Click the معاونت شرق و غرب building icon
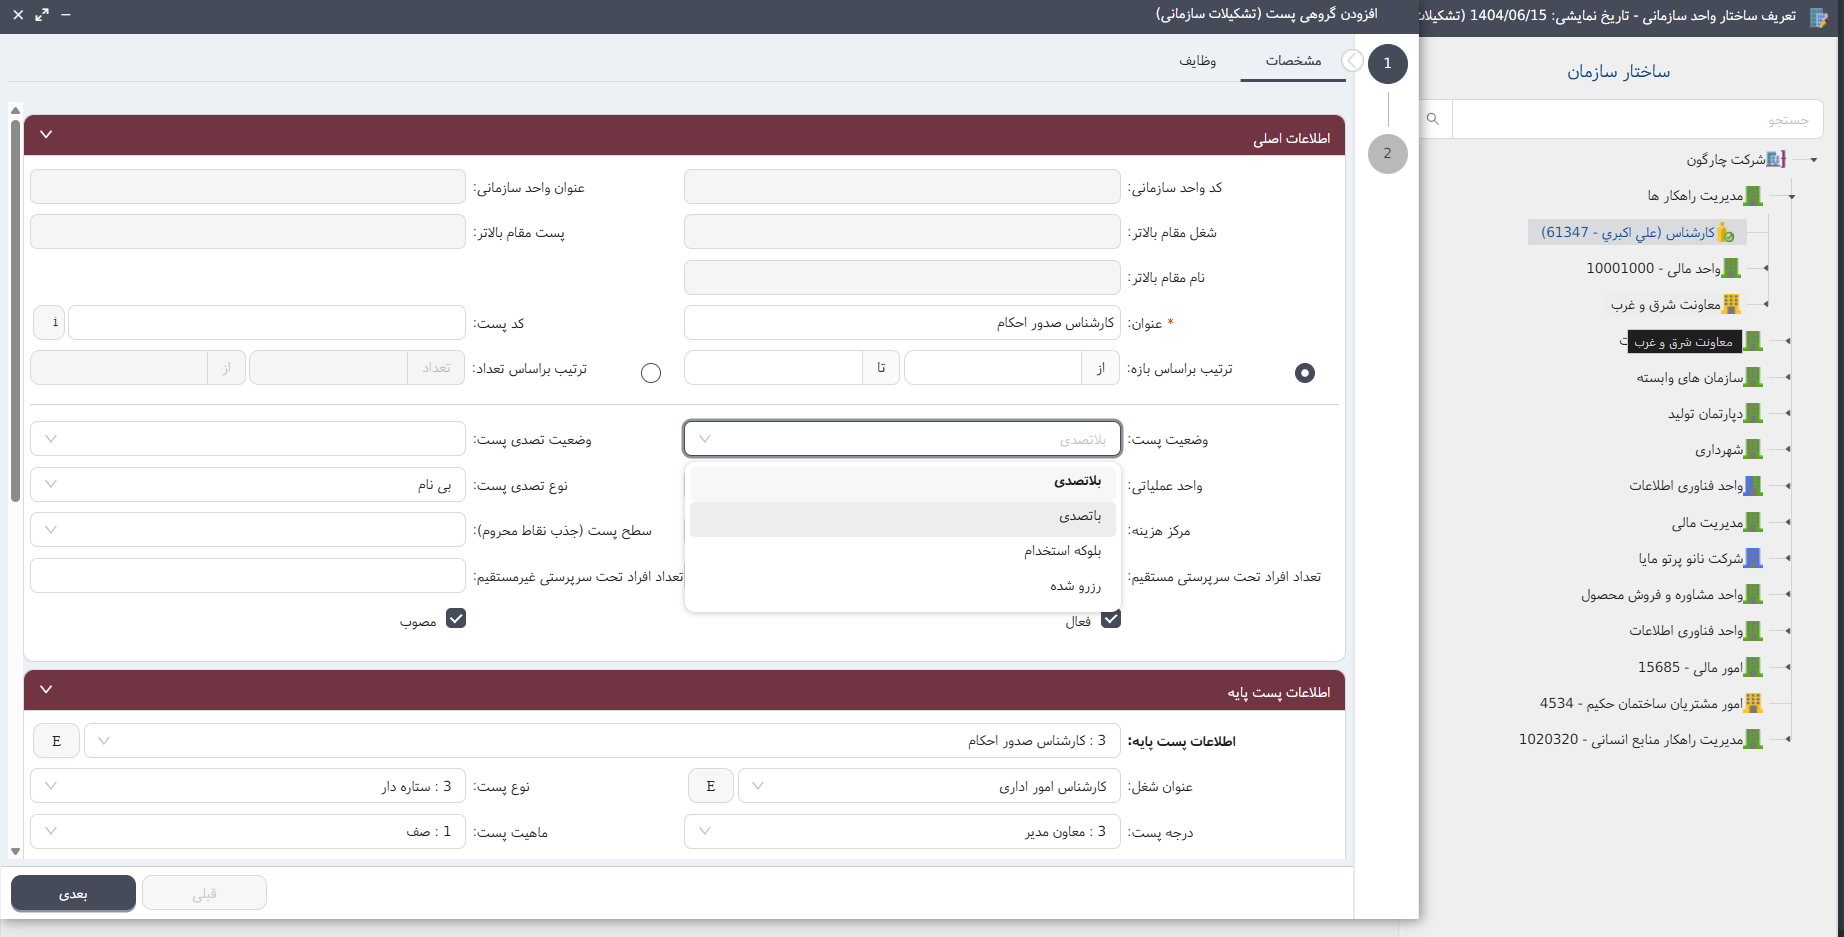The image size is (1844, 937). (1732, 305)
